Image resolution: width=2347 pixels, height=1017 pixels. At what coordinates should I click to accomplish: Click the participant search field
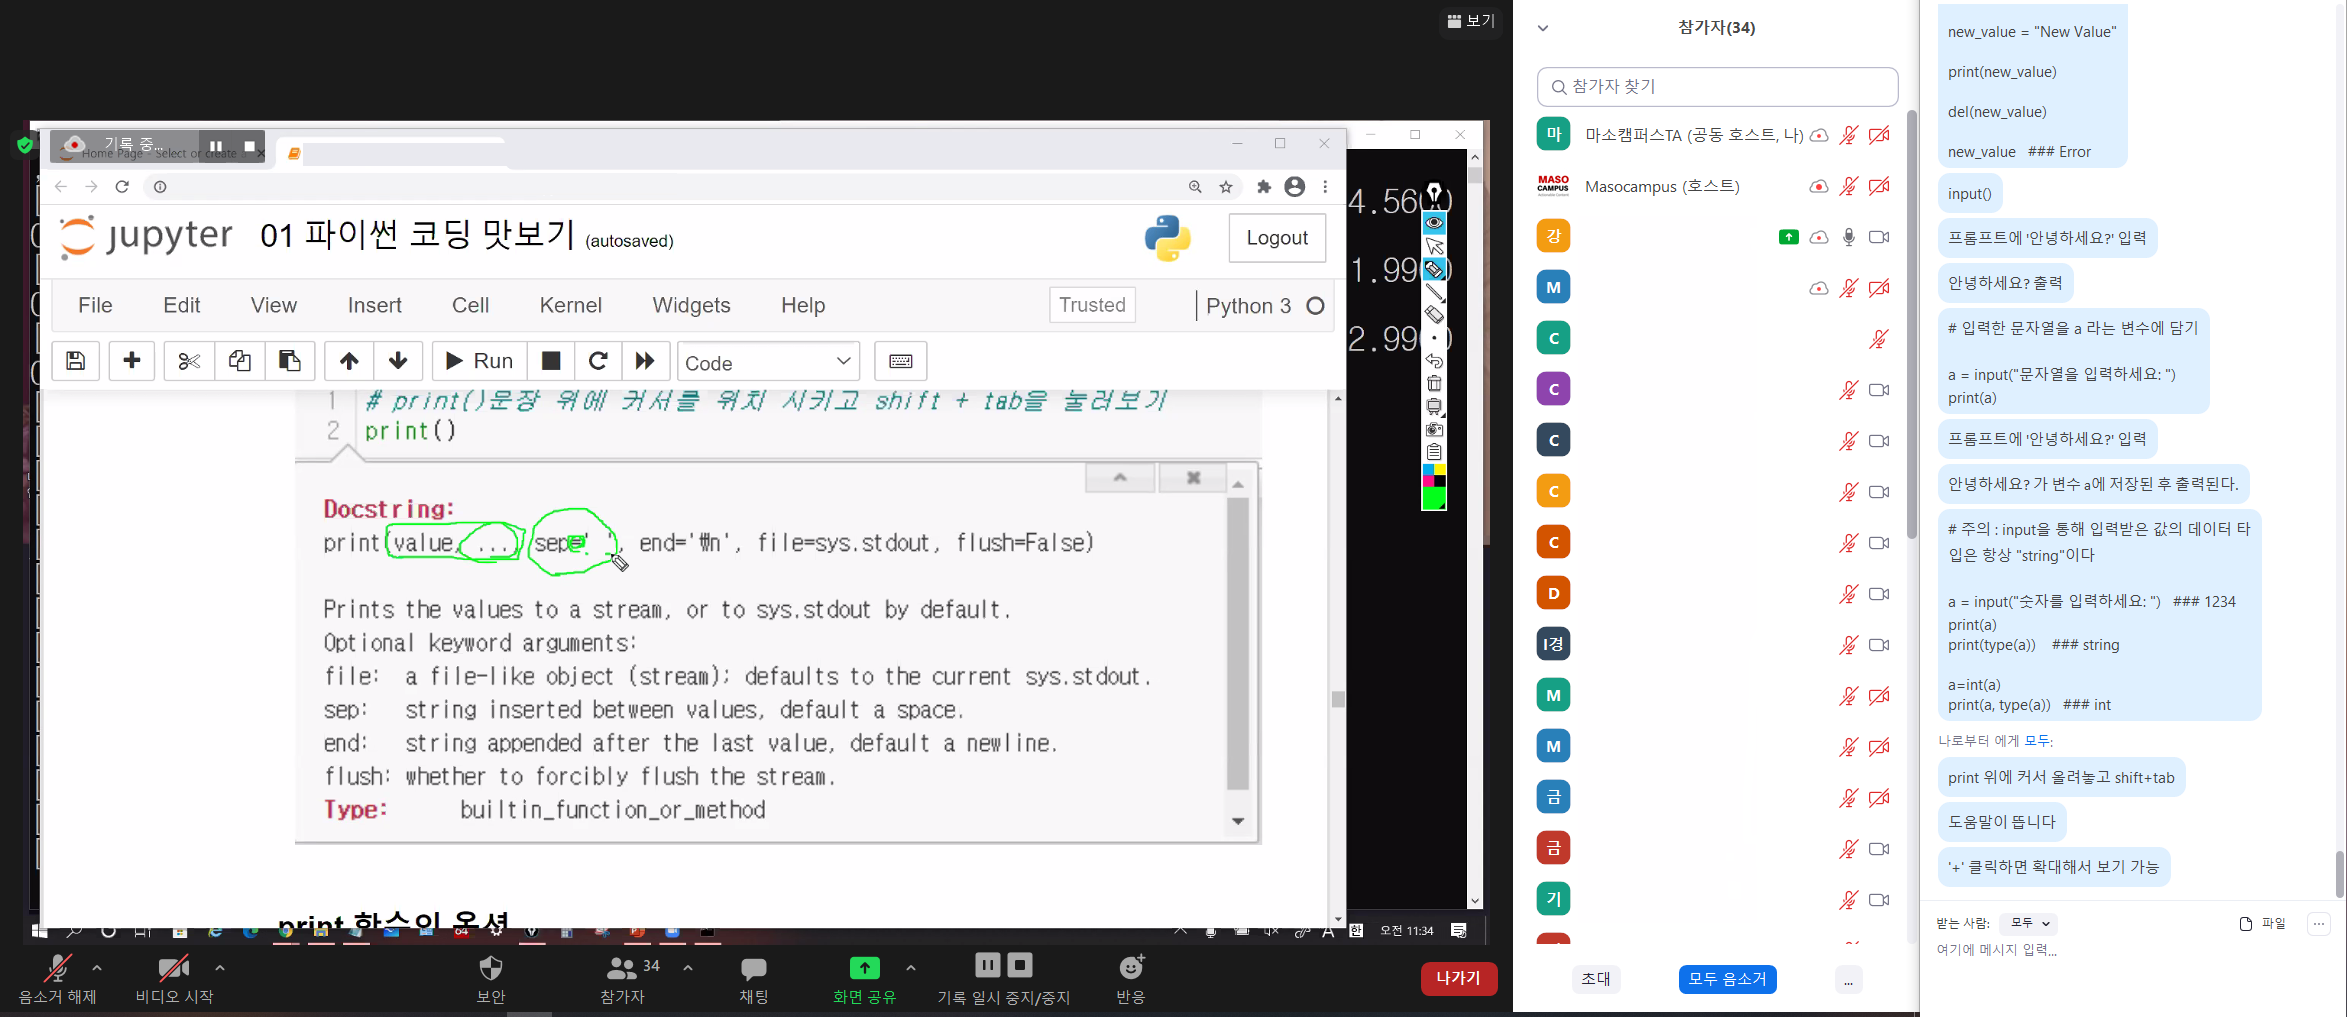1717,87
